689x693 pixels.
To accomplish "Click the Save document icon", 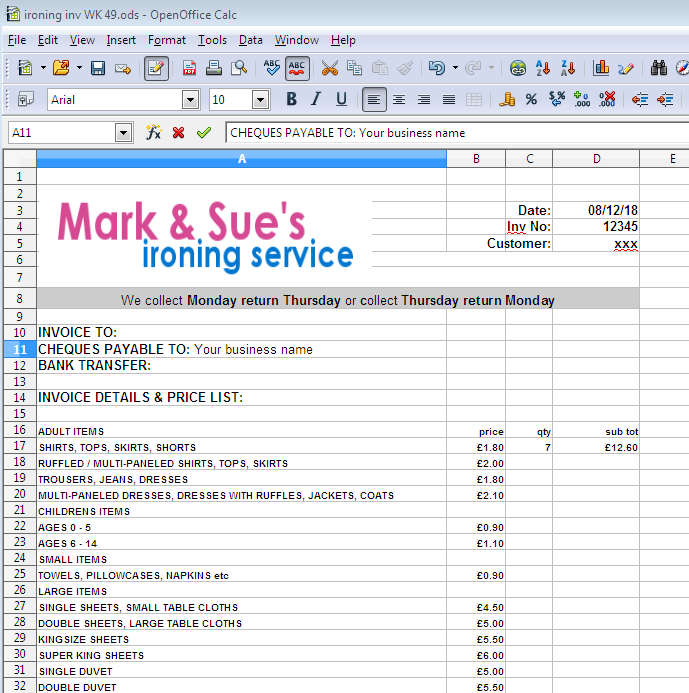I will point(98,68).
